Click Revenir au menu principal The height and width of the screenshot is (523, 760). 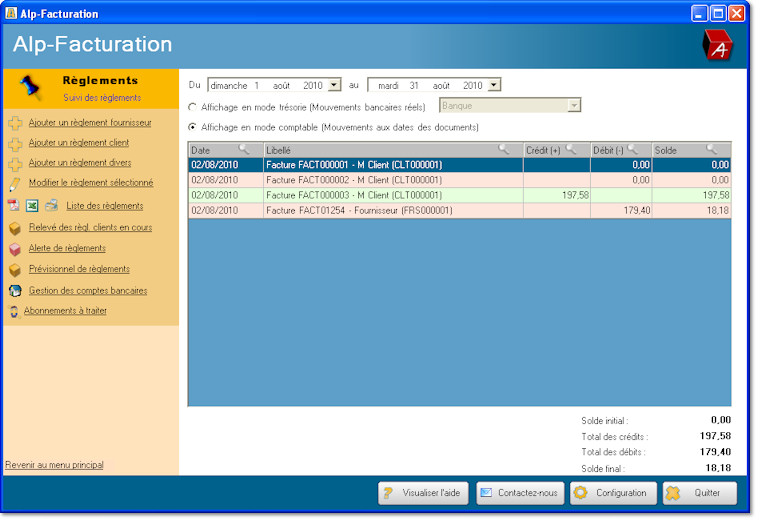tap(54, 465)
